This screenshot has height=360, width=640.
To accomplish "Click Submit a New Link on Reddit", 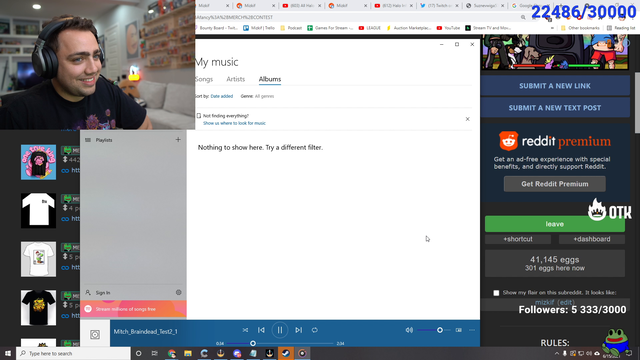I will coord(555,86).
